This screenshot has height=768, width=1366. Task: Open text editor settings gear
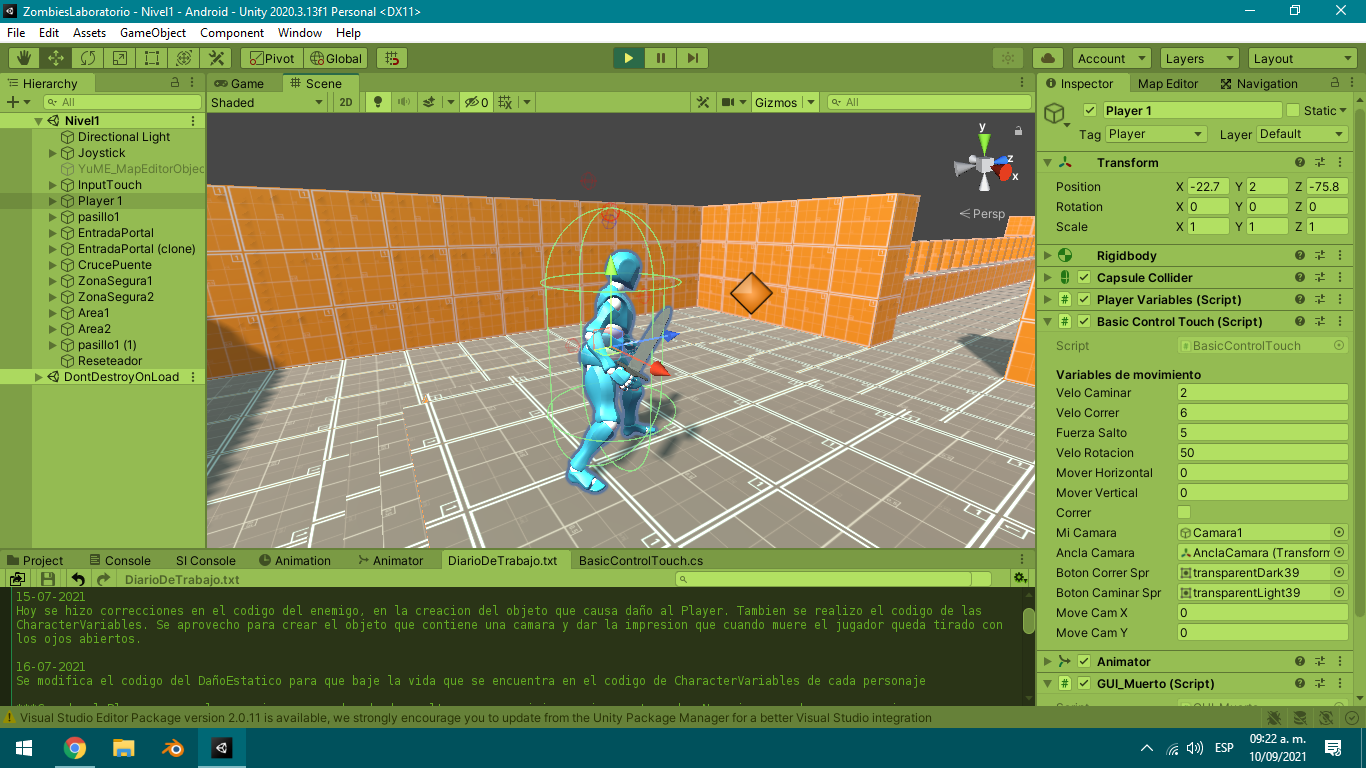1020,579
